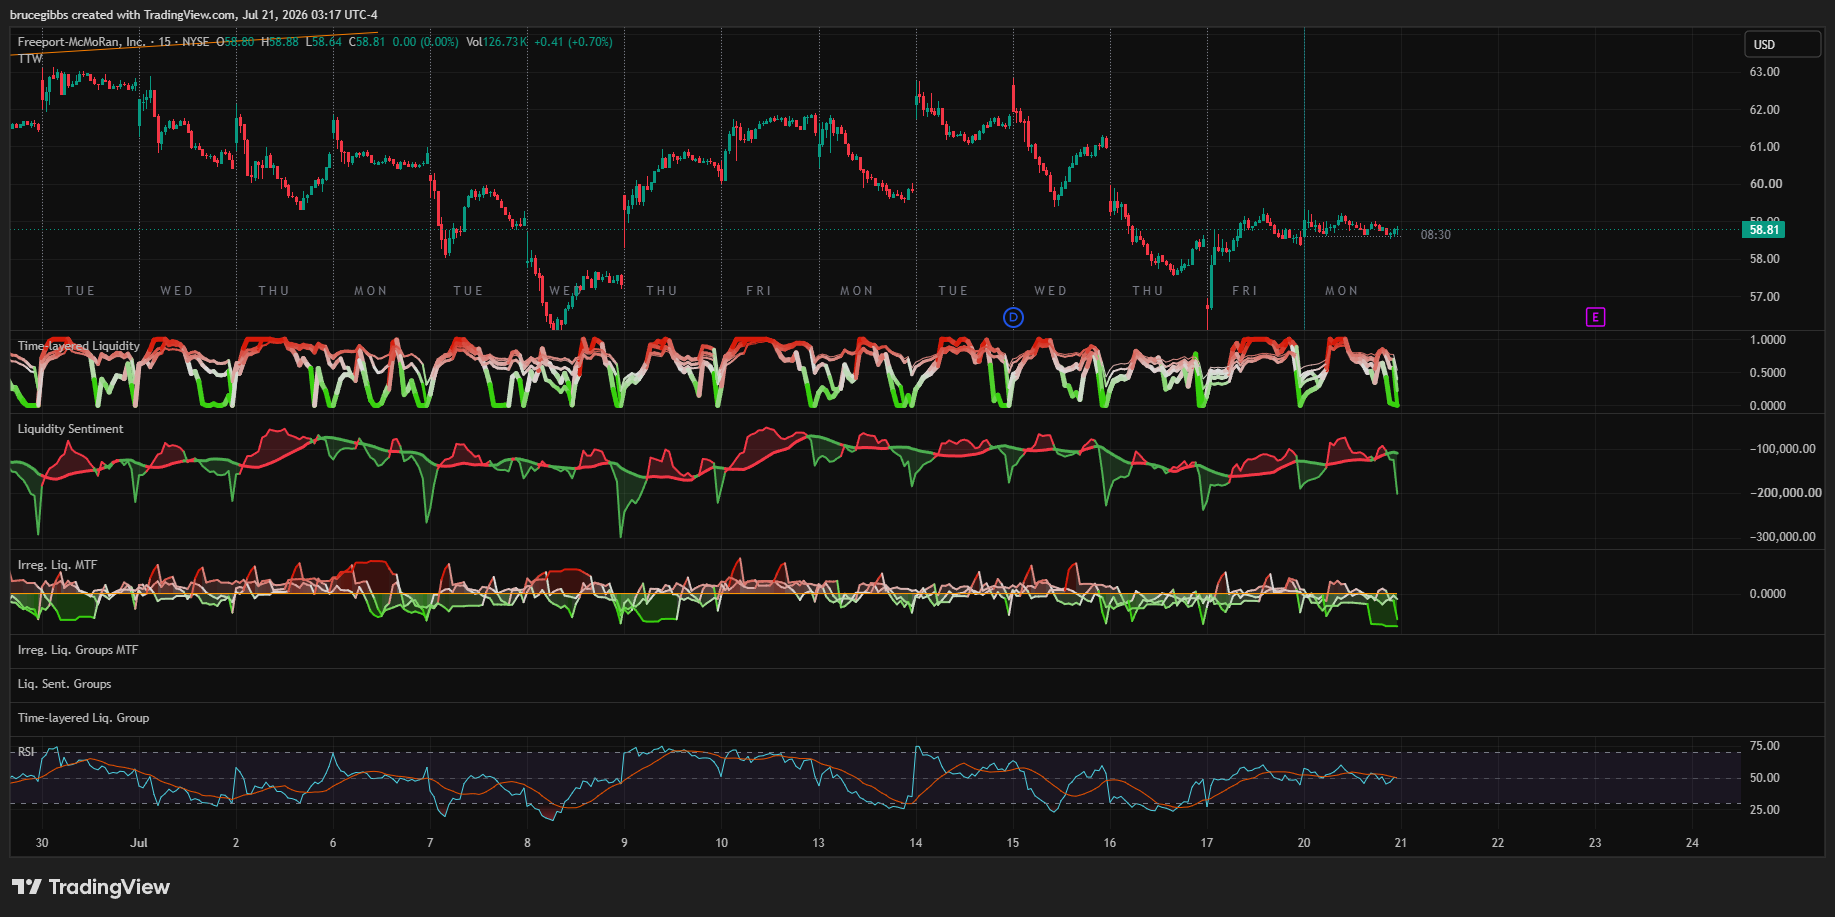The image size is (1835, 917).
Task: Click date 16 on the time axis
Action: 1109,843
